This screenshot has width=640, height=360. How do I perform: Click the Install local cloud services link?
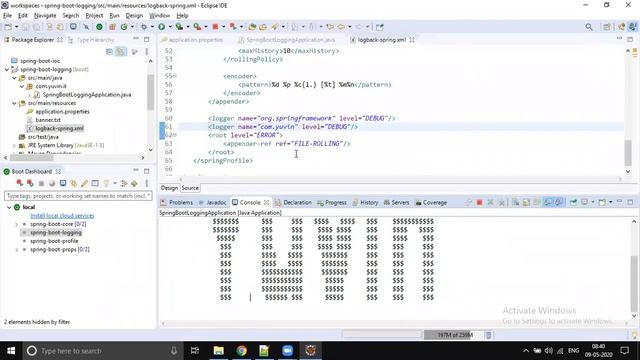click(x=62, y=216)
